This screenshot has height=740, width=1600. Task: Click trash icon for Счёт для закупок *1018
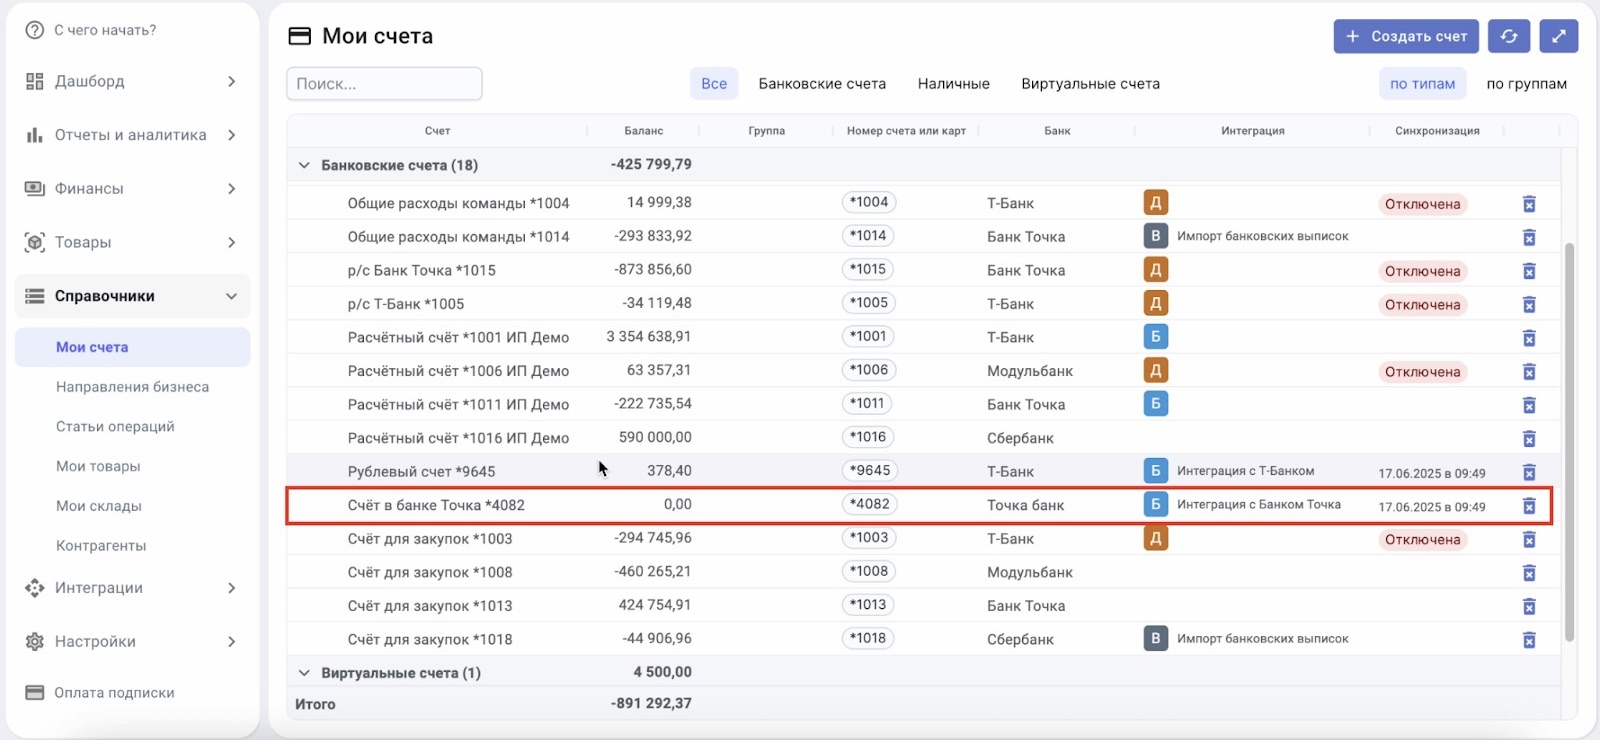[1529, 640]
